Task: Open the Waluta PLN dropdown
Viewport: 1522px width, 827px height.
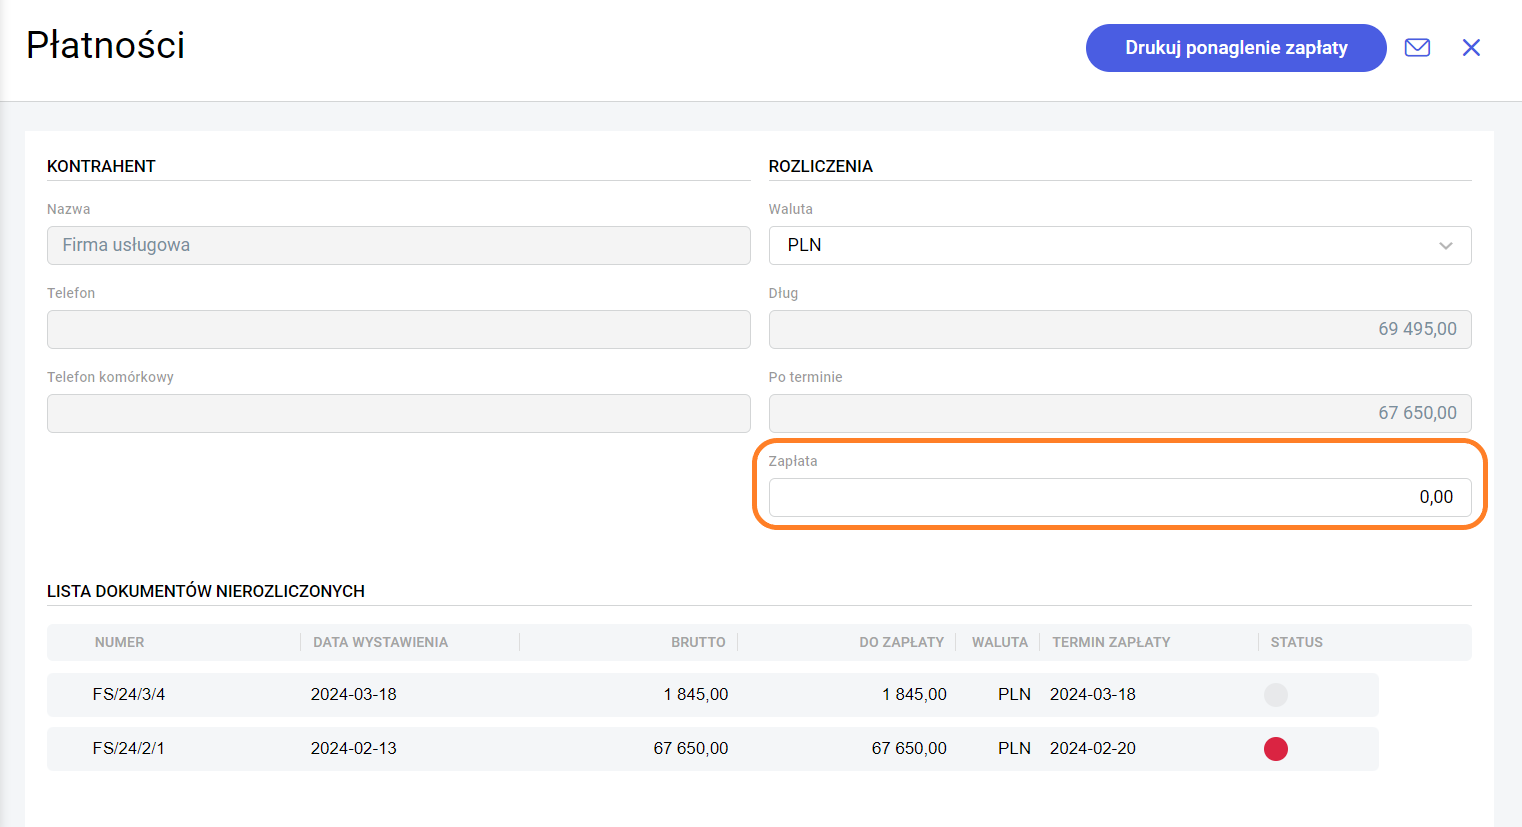Action: 1100,245
